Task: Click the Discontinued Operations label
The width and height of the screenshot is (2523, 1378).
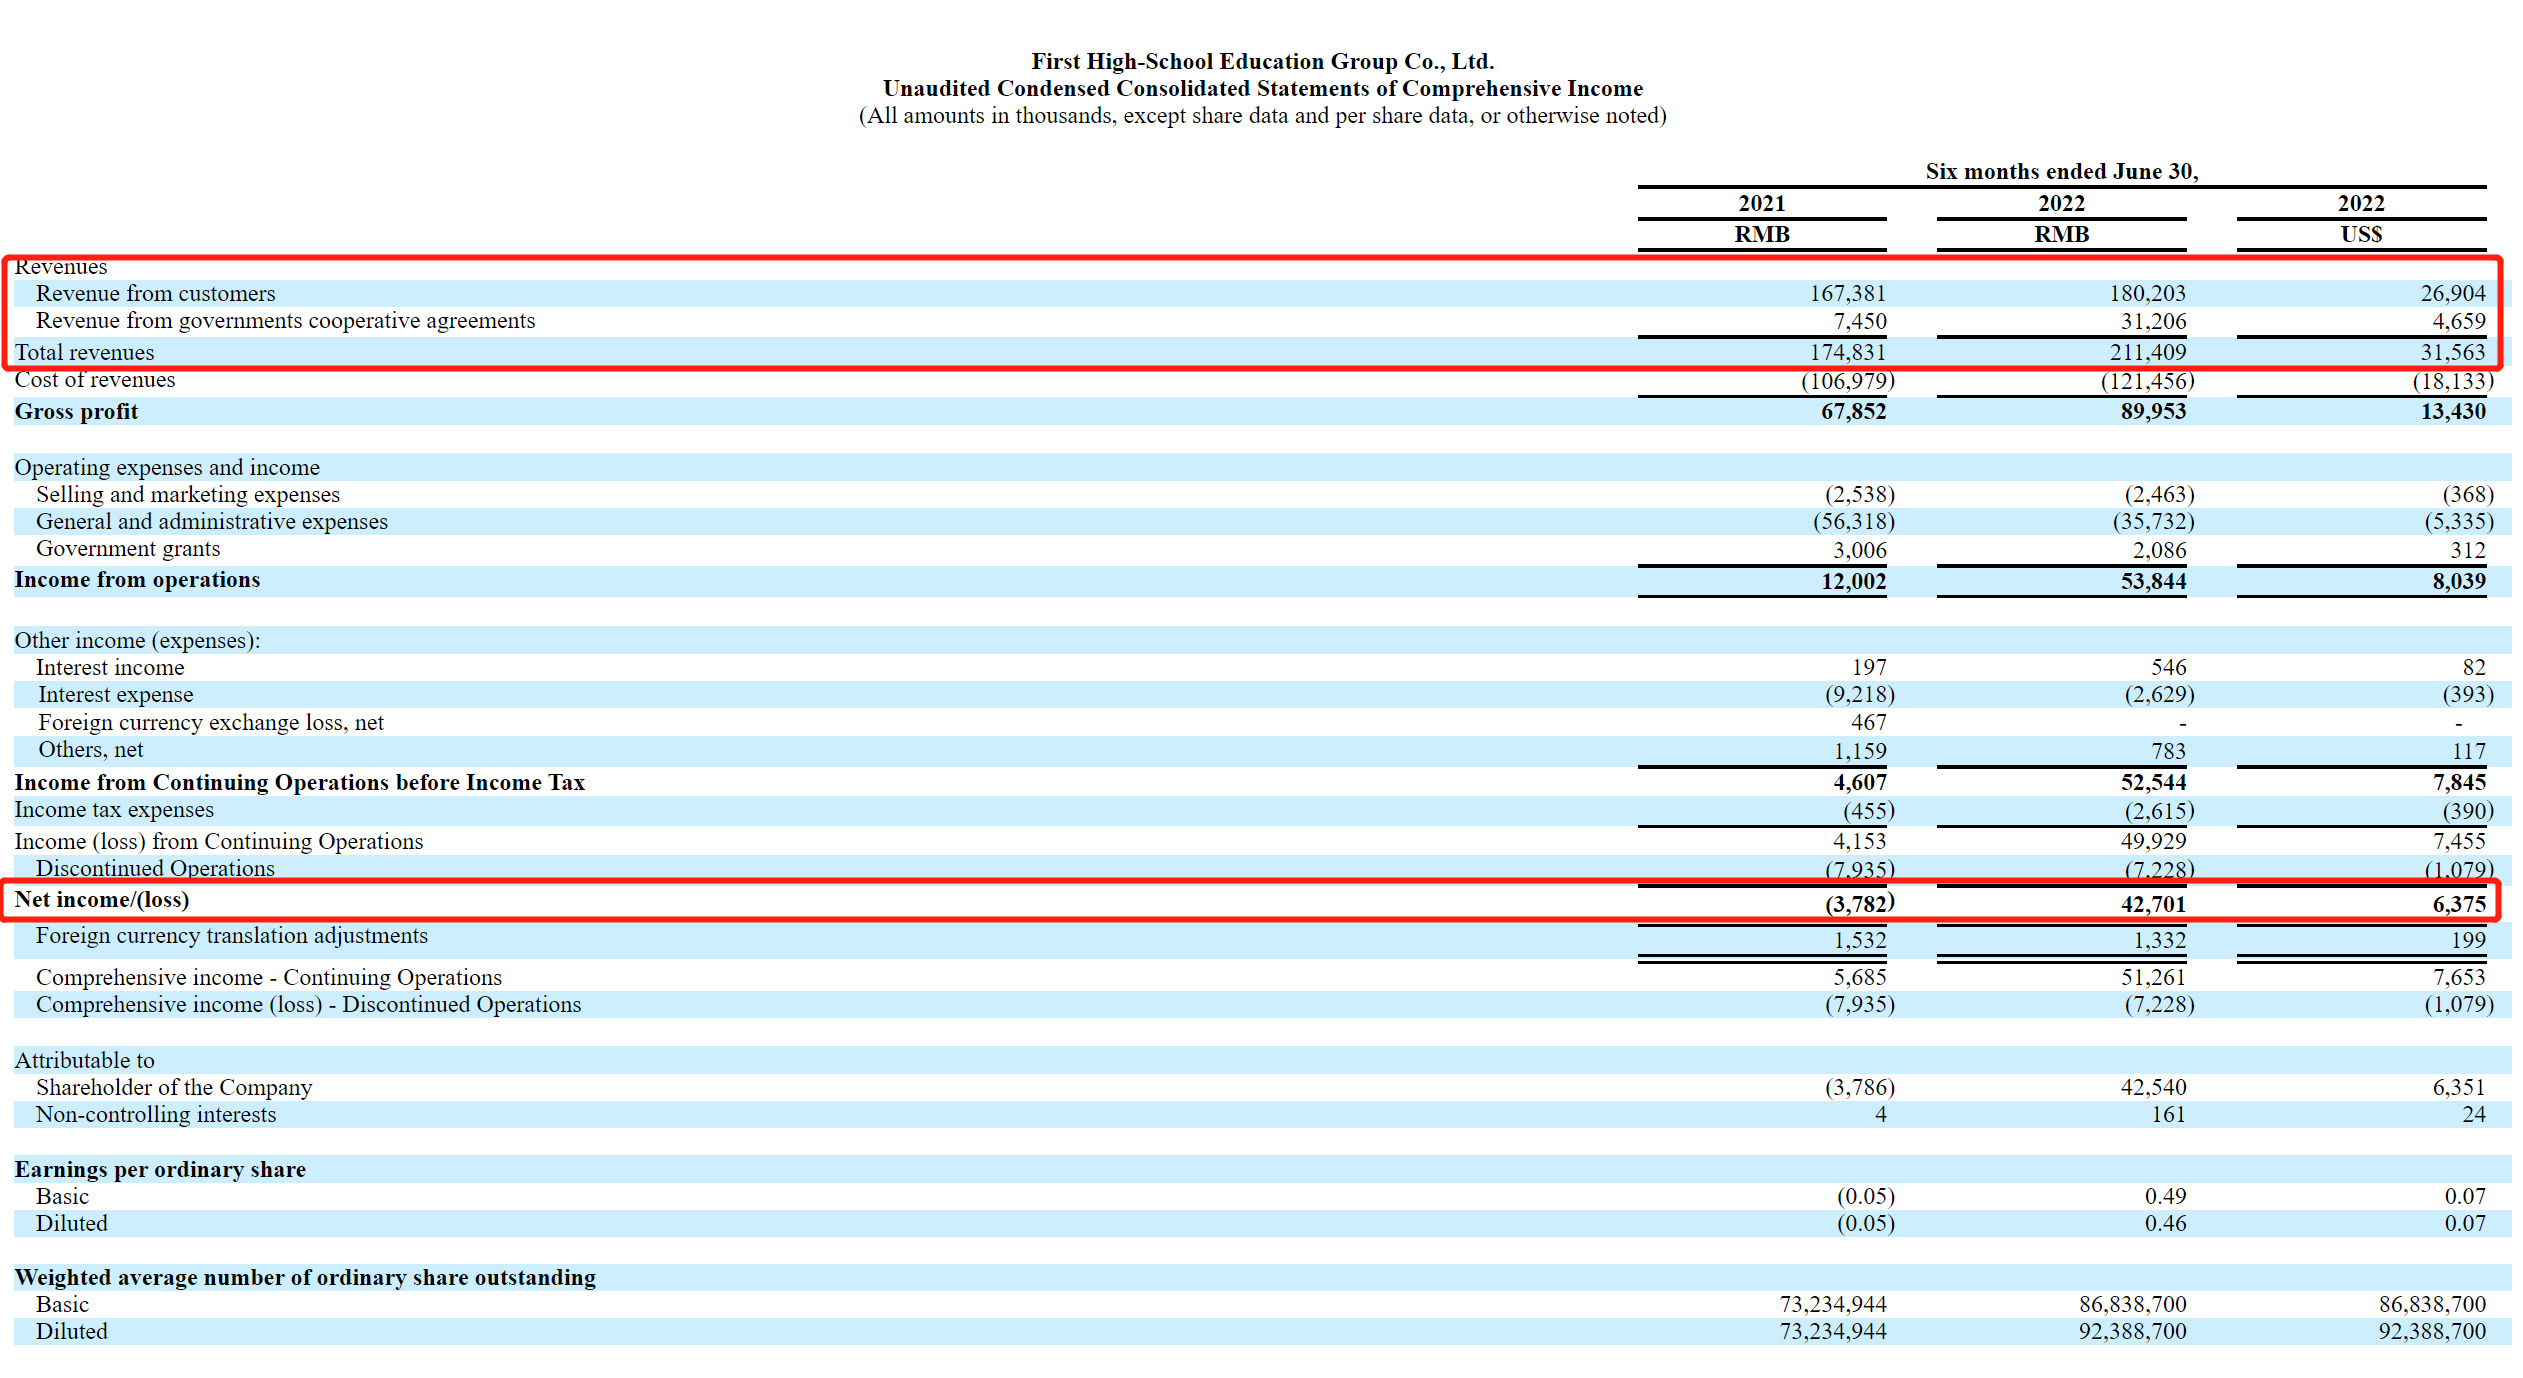Action: 155,868
